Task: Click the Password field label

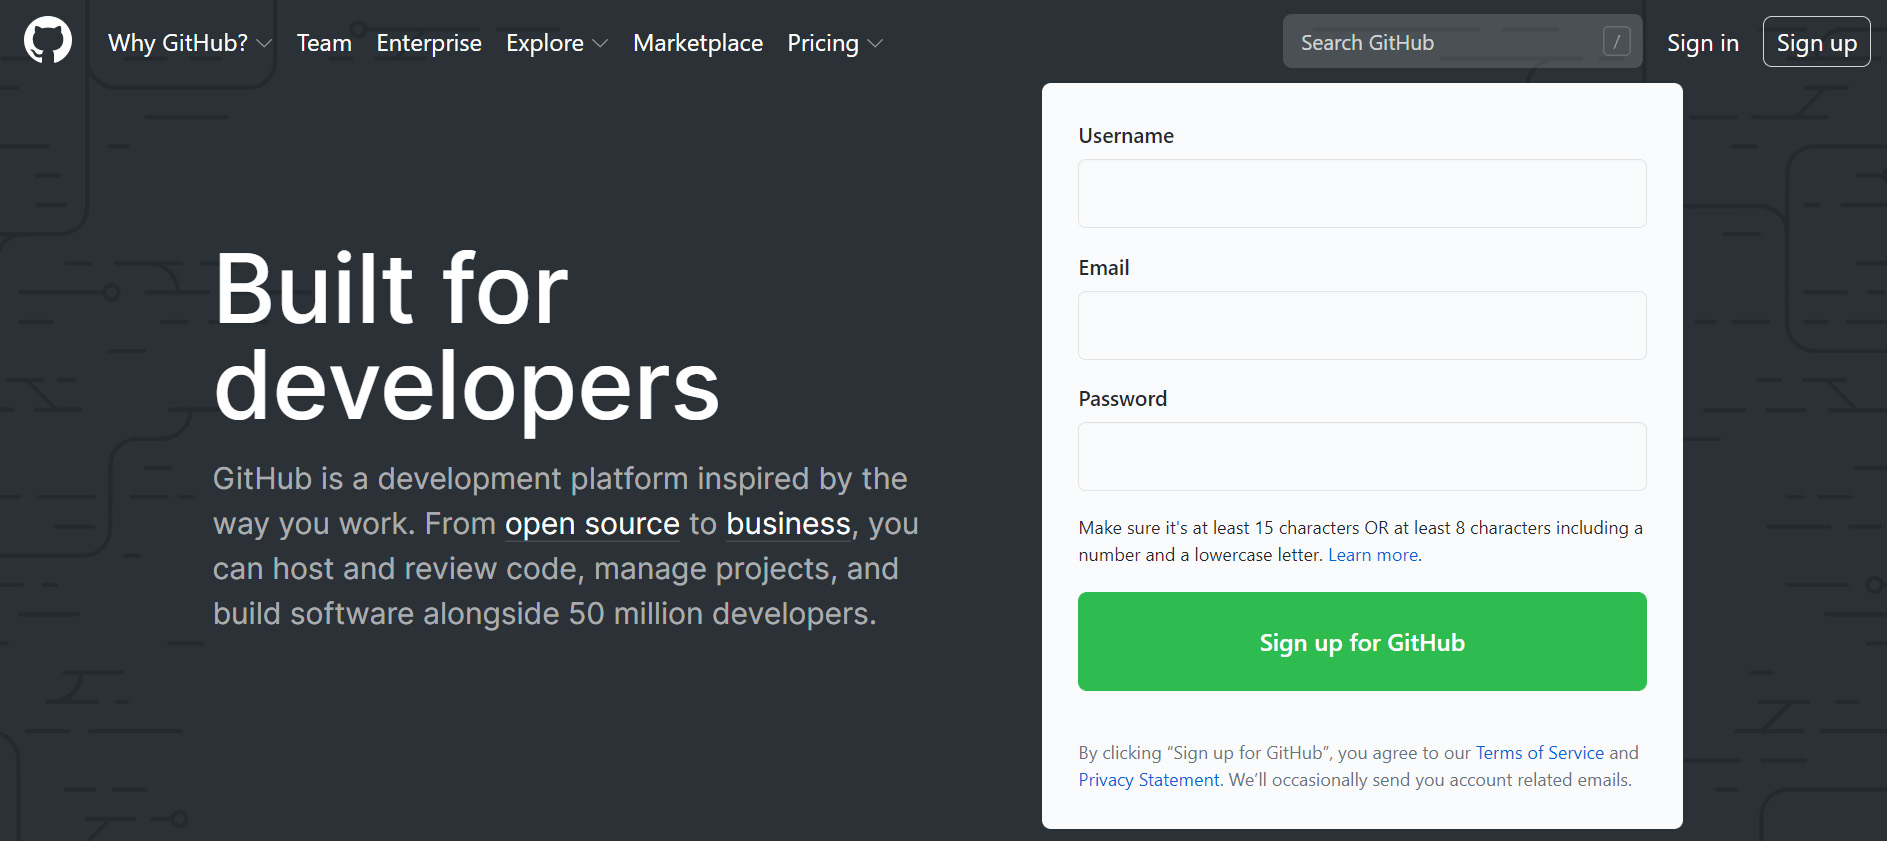Action: click(x=1123, y=399)
